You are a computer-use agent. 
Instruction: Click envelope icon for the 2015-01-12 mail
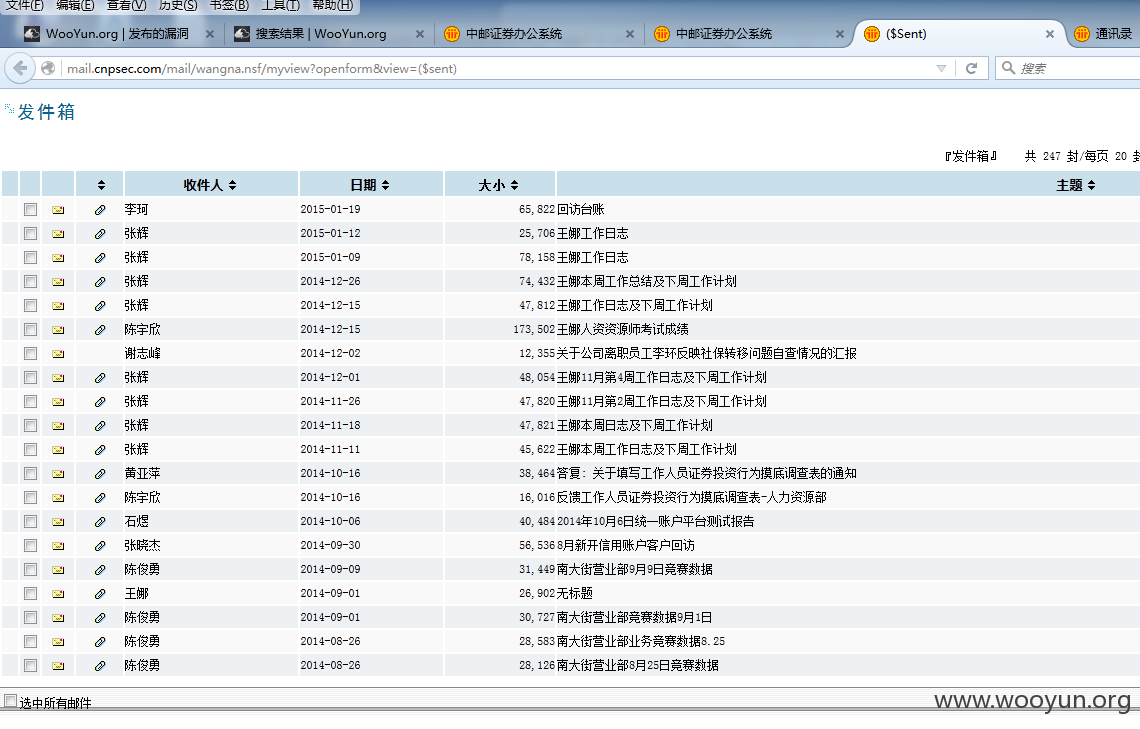pyautogui.click(x=58, y=234)
